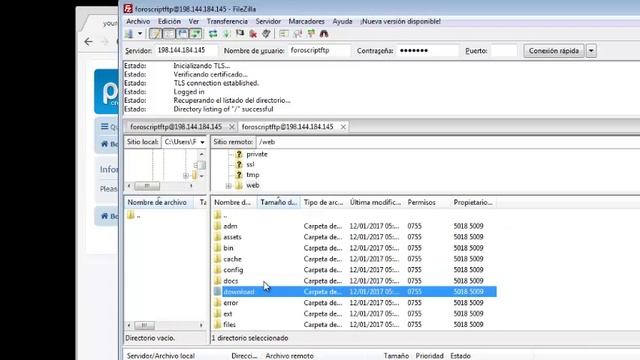This screenshot has width=640, height=360.
Task: Click the Nombre de usuario field
Action: pyautogui.click(x=319, y=51)
